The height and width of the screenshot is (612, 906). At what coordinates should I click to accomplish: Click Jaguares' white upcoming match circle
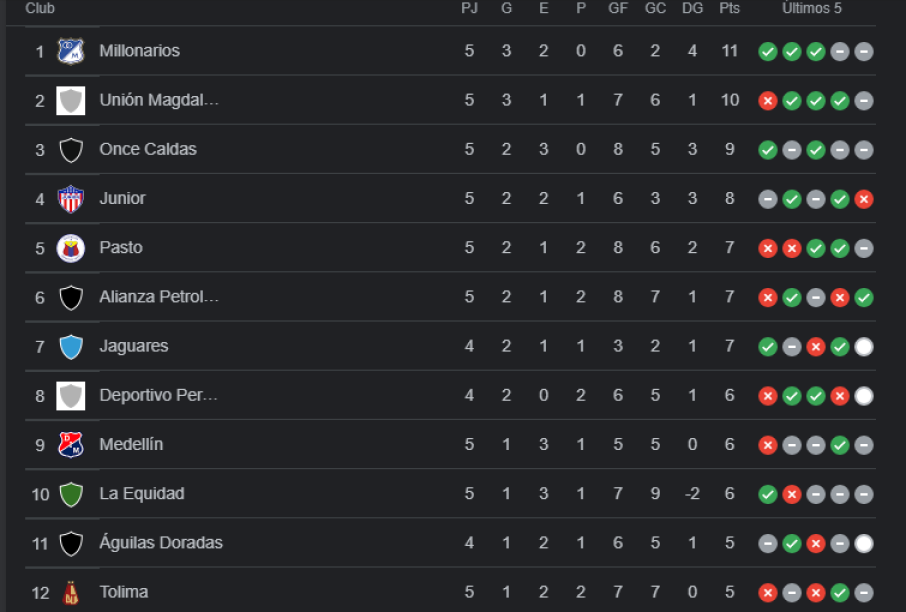(864, 347)
